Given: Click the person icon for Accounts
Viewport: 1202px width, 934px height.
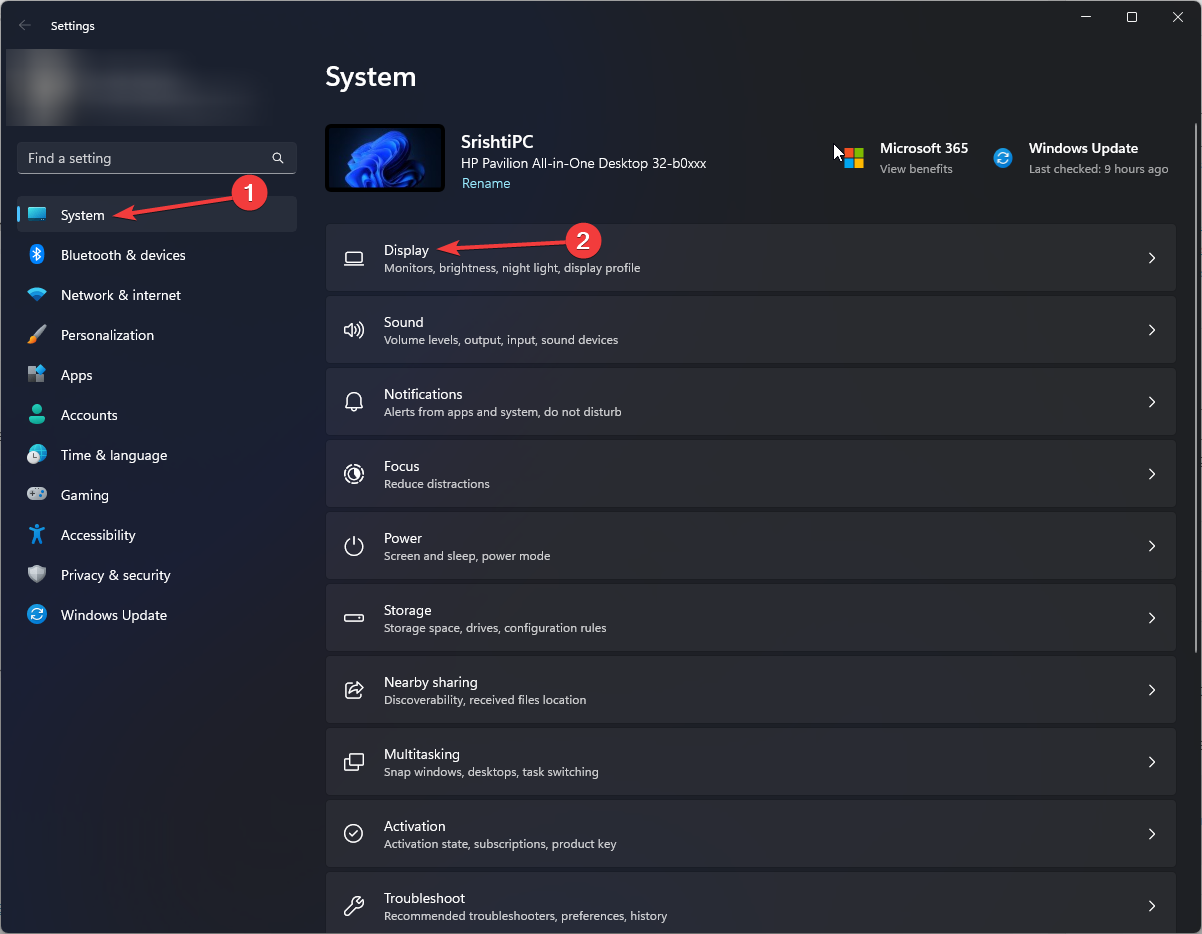Looking at the screenshot, I should point(37,415).
